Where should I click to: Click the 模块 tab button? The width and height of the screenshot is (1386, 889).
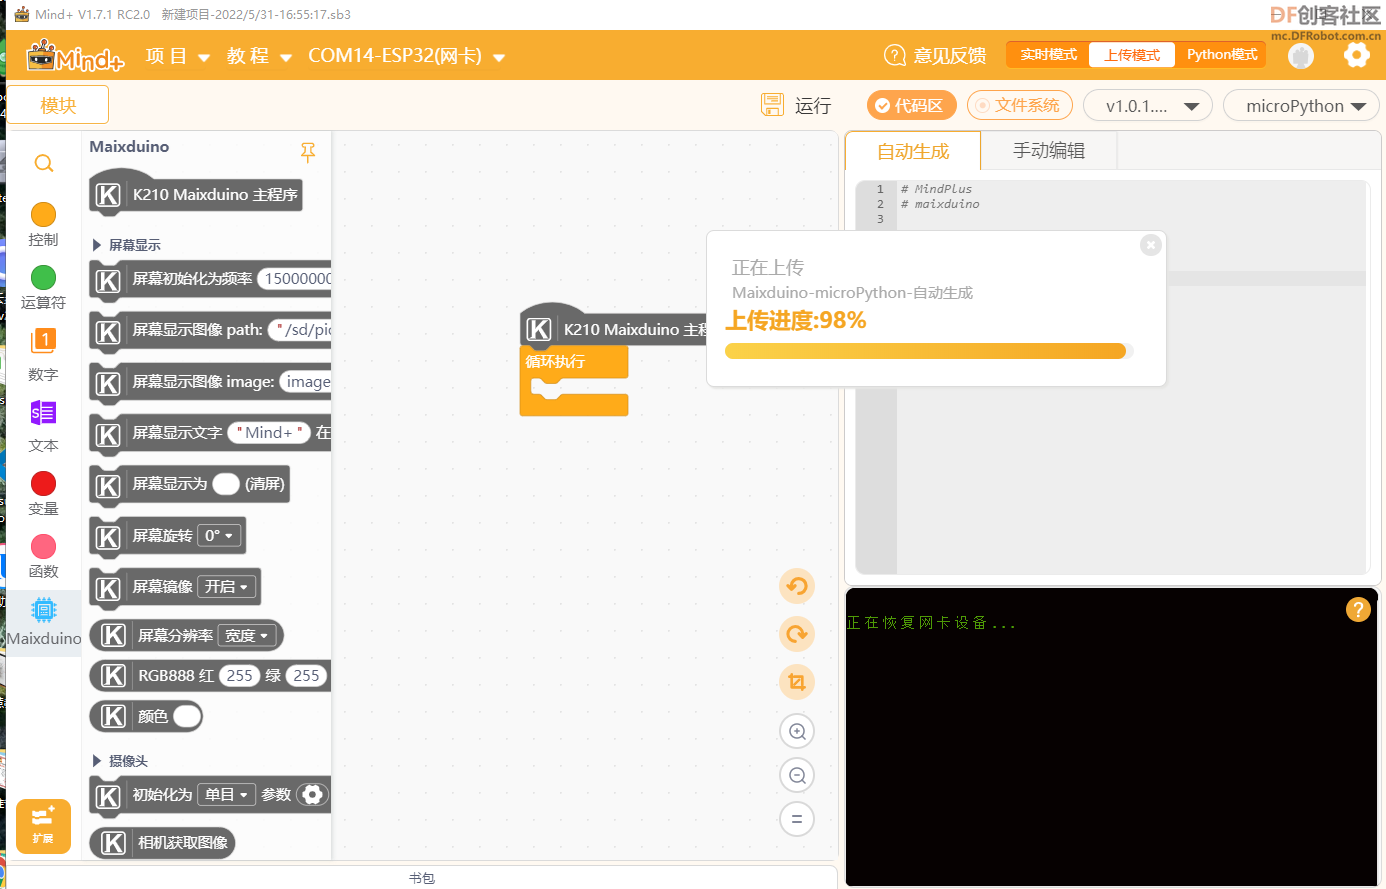pyautogui.click(x=58, y=105)
